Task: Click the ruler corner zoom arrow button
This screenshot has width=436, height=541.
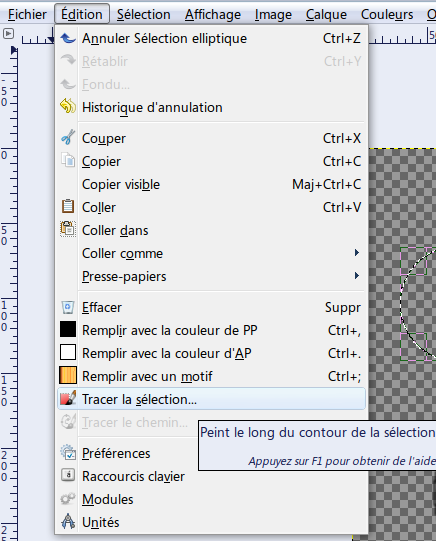Action: [x=8, y=34]
